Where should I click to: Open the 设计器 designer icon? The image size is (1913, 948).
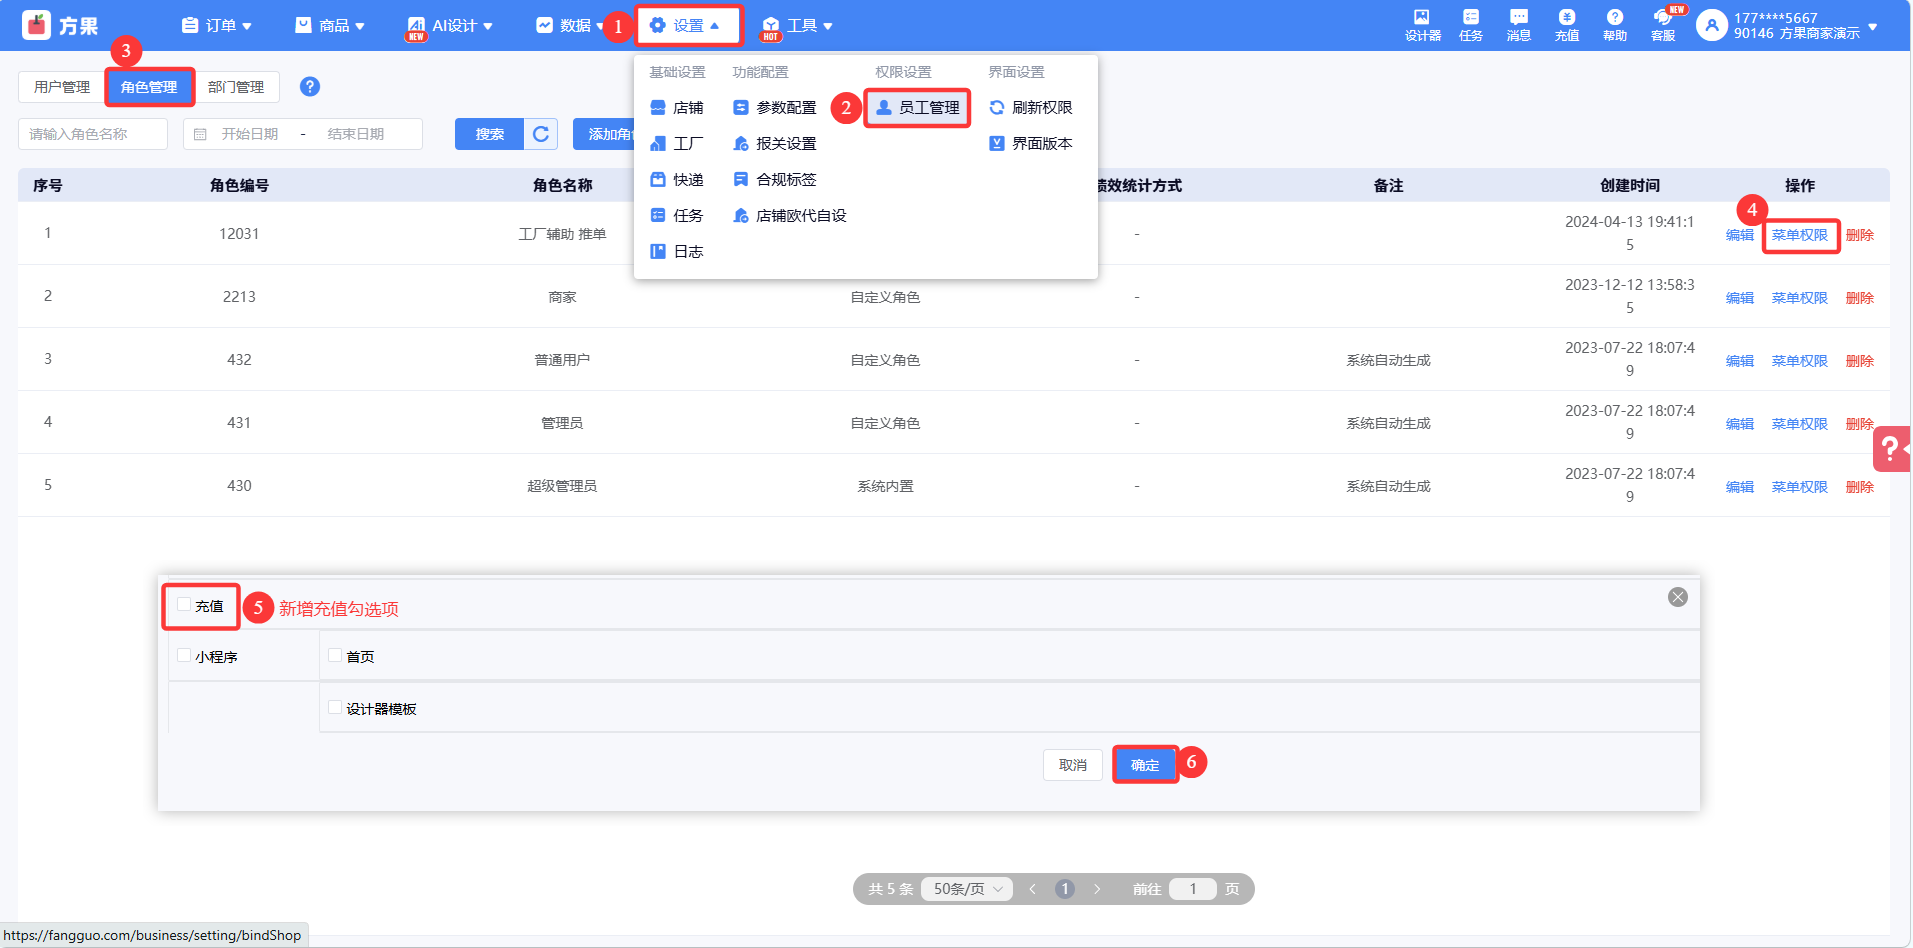1421,24
